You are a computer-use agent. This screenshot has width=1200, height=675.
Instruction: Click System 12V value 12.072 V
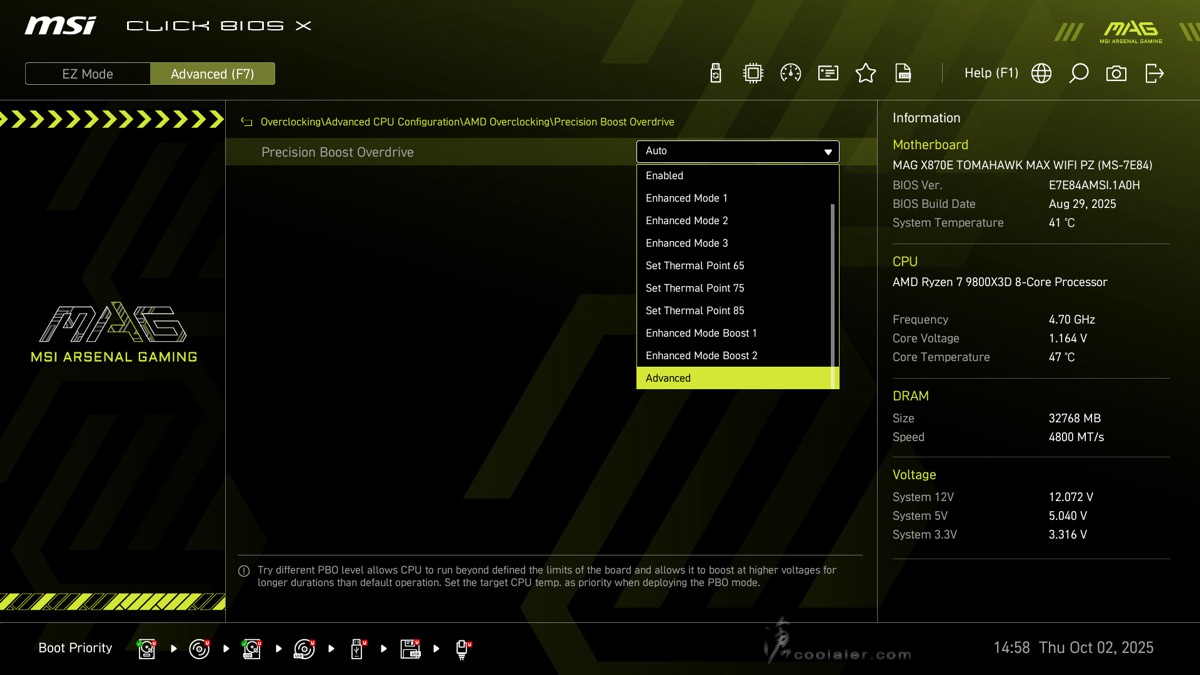[x=1071, y=497]
